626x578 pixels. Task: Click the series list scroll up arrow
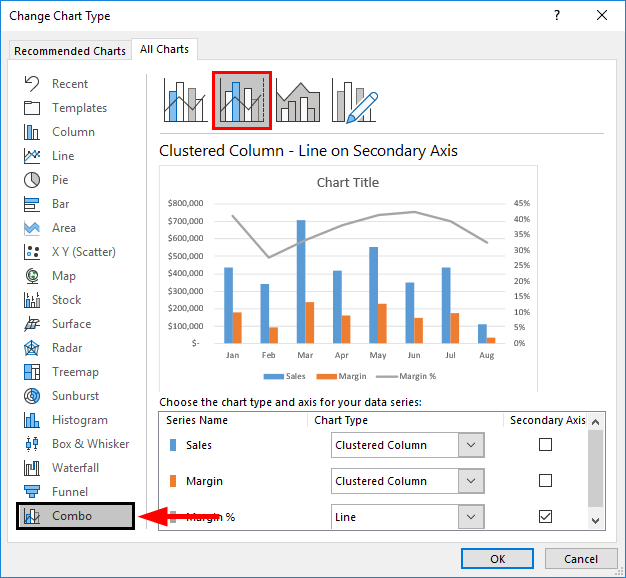click(x=596, y=422)
